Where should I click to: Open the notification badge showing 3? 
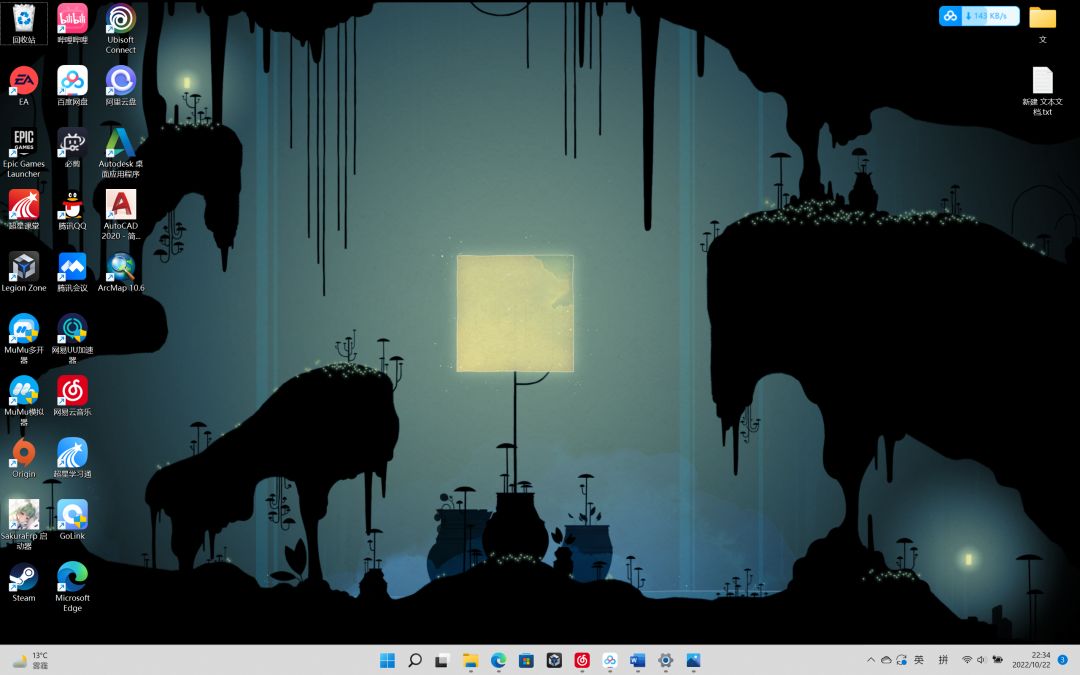(x=1063, y=660)
